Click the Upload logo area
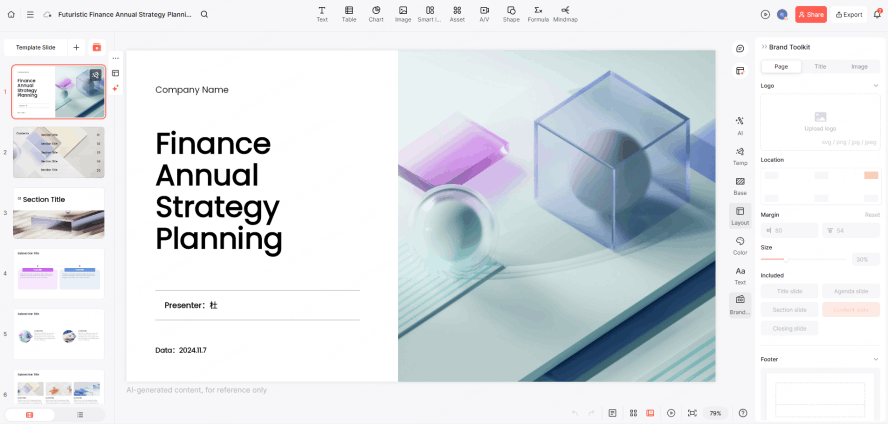888x424 pixels. (820, 122)
